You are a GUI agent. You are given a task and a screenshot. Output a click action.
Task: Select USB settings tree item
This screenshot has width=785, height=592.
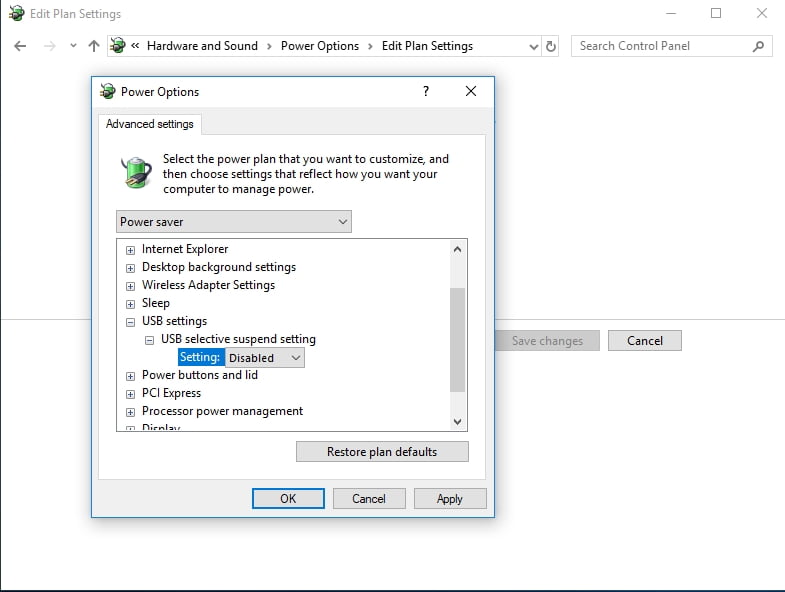click(174, 321)
